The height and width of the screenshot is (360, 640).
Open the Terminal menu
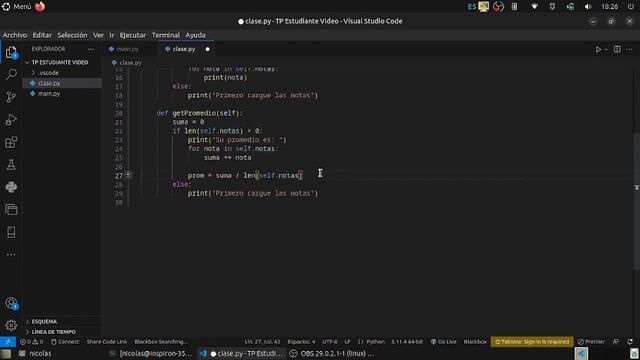(166, 35)
